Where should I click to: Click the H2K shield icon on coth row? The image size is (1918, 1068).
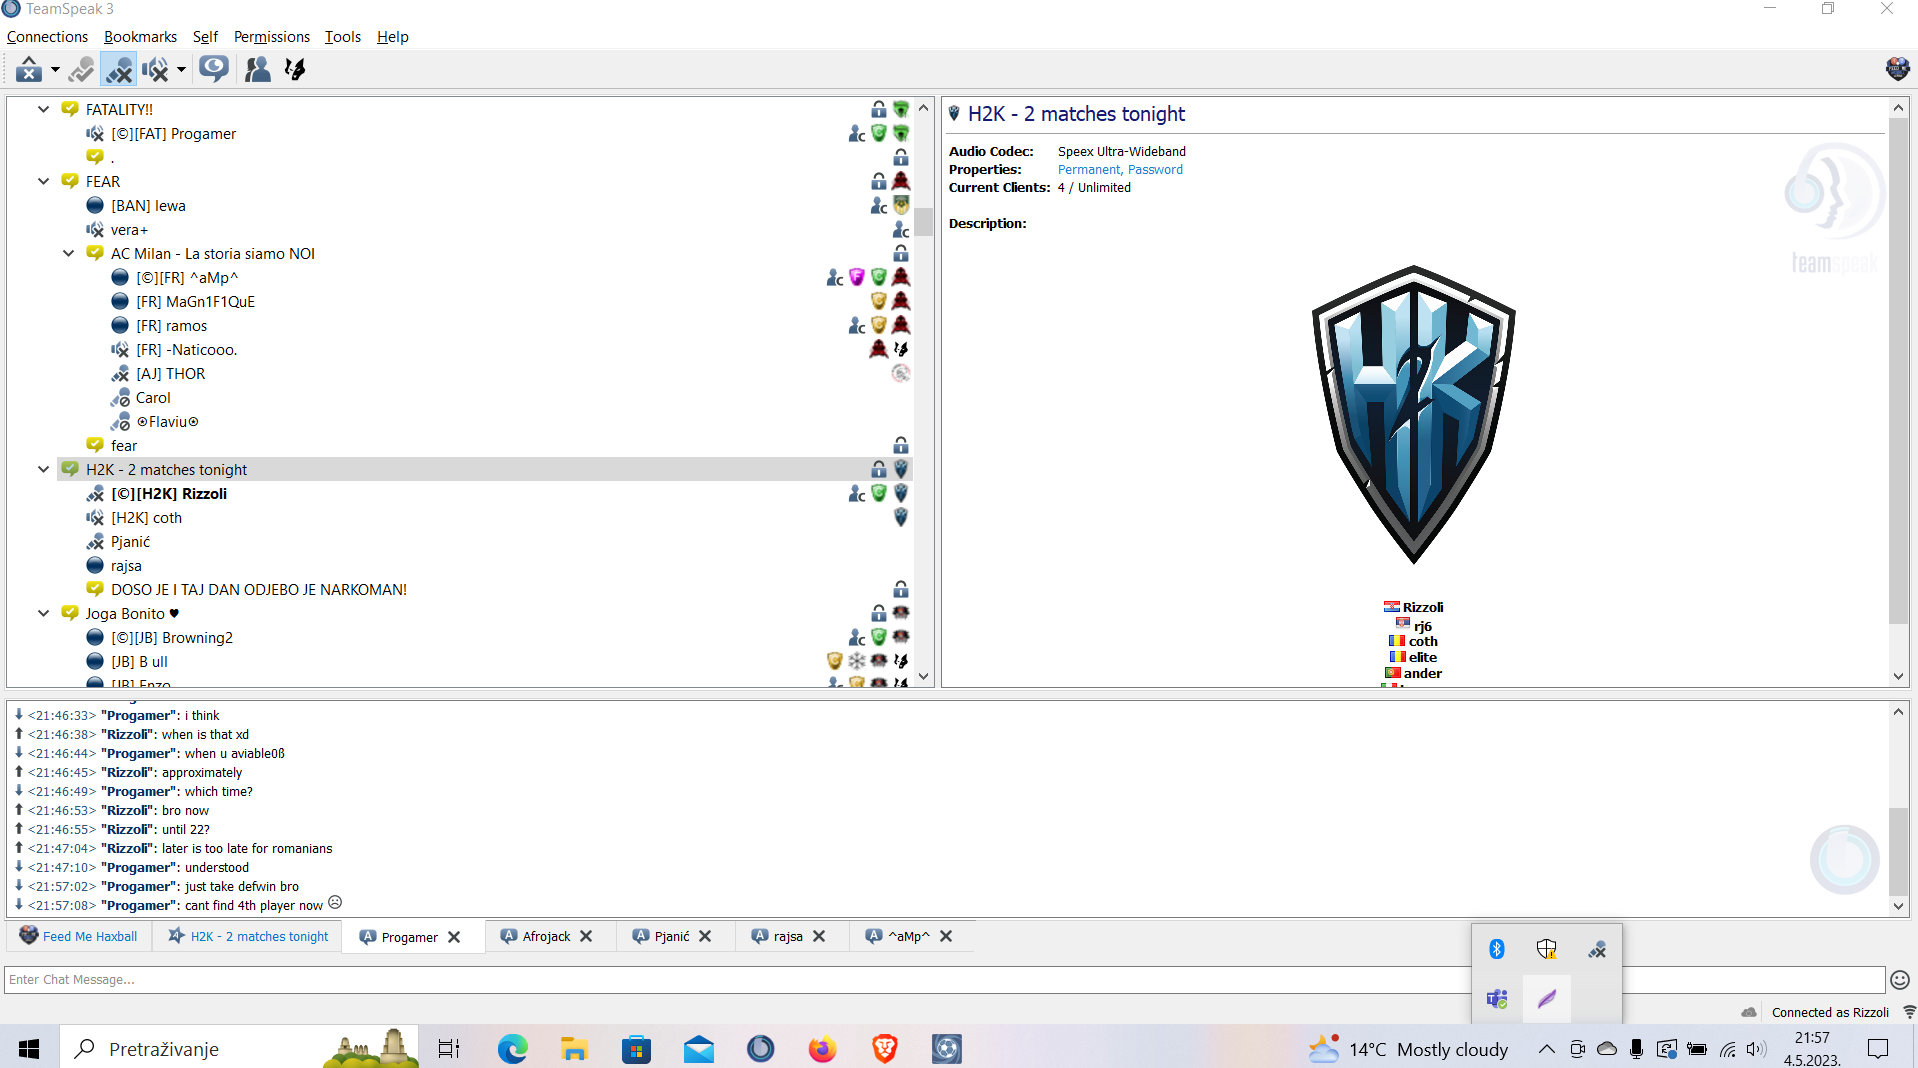[x=901, y=517]
